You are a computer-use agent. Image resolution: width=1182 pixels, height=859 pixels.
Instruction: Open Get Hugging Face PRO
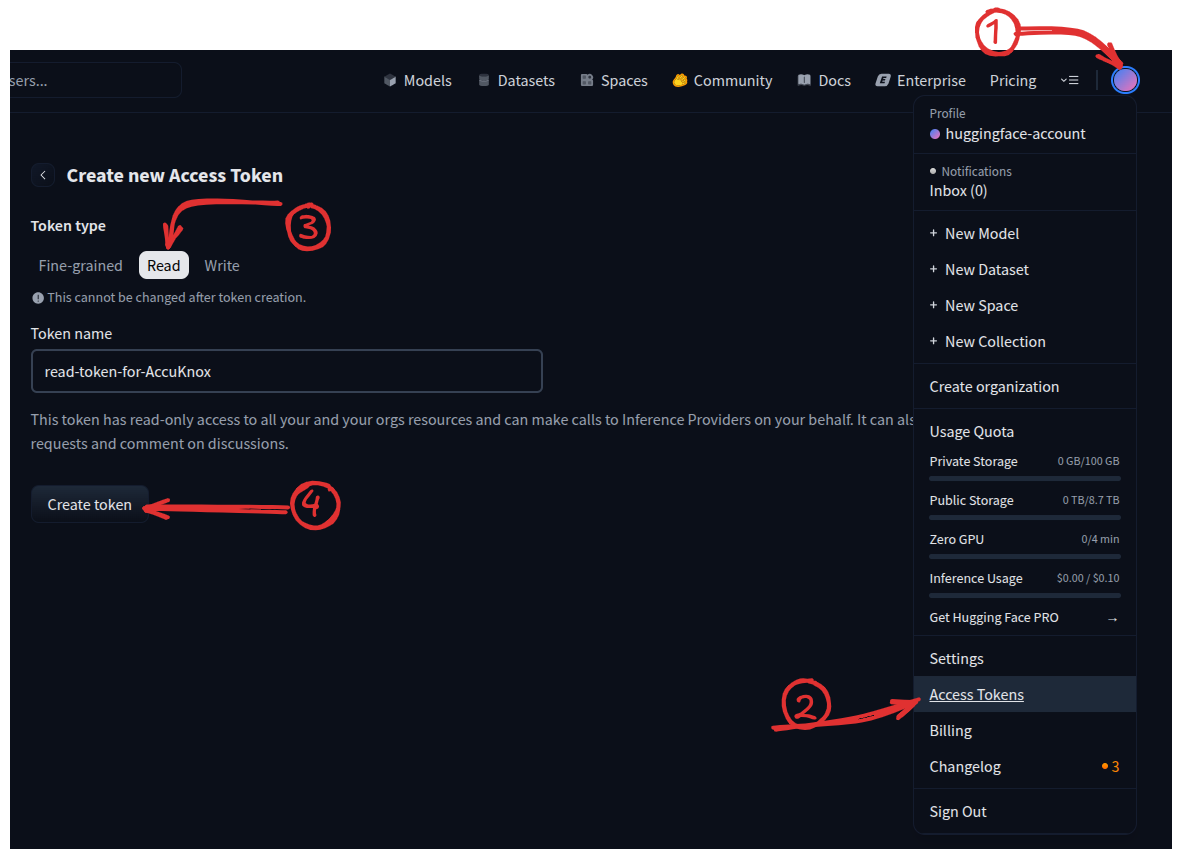tap(1024, 618)
